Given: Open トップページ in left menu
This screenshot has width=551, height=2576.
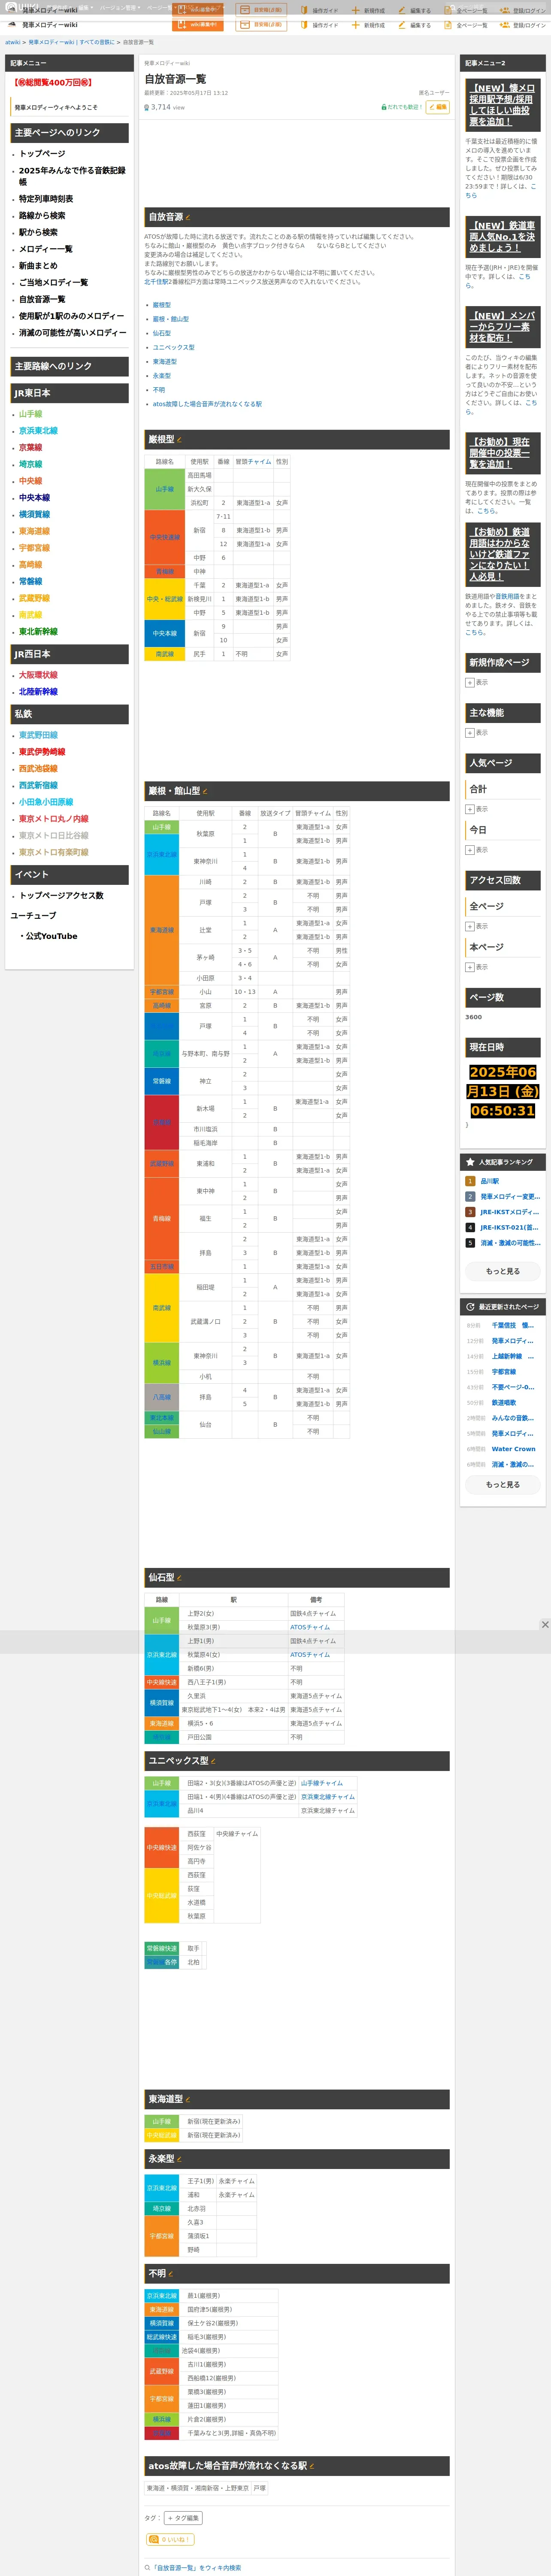Looking at the screenshot, I should coord(42,154).
